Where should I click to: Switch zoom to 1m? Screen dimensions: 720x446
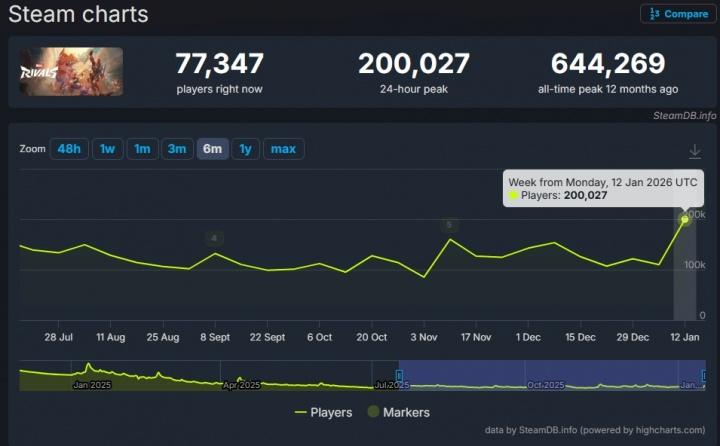pyautogui.click(x=142, y=149)
